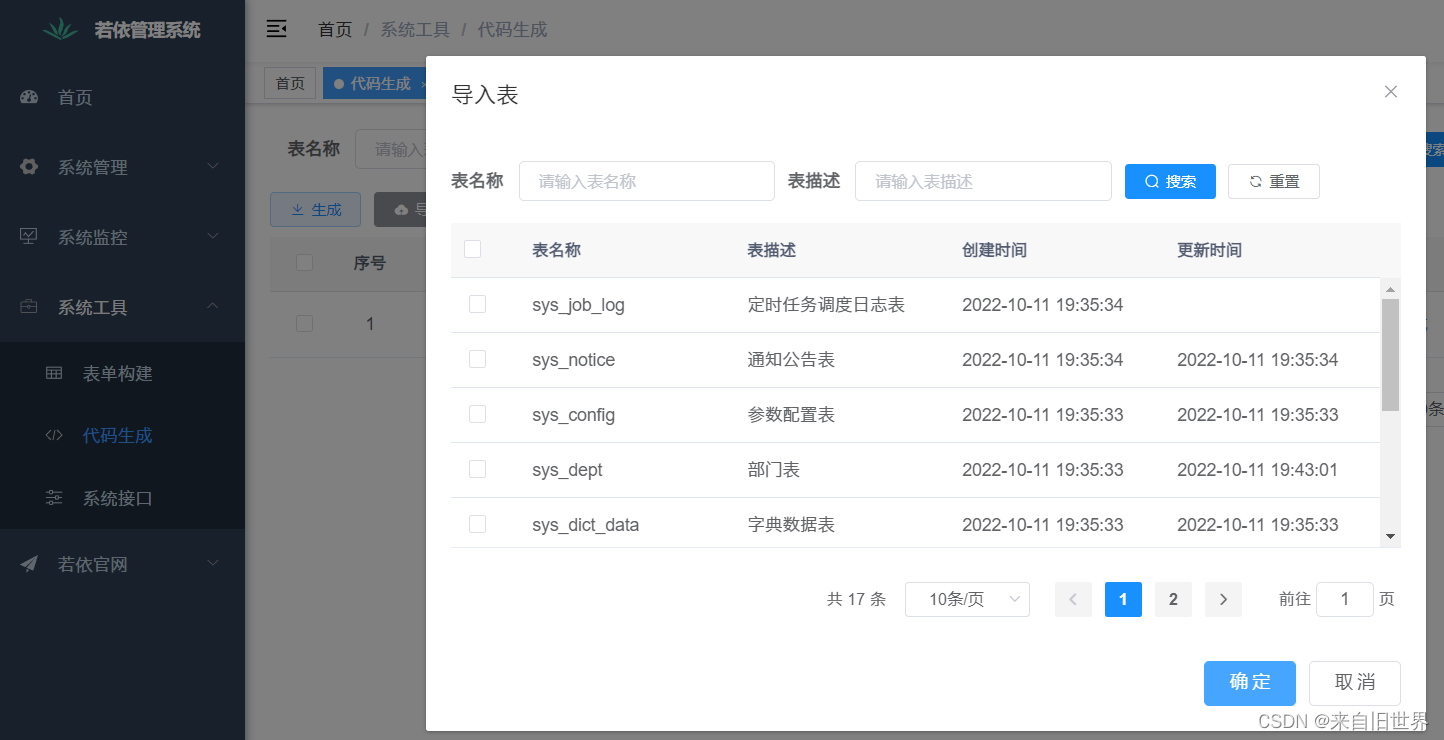The height and width of the screenshot is (740, 1444).
Task: Confirm import with the 确定 button
Action: pos(1249,683)
